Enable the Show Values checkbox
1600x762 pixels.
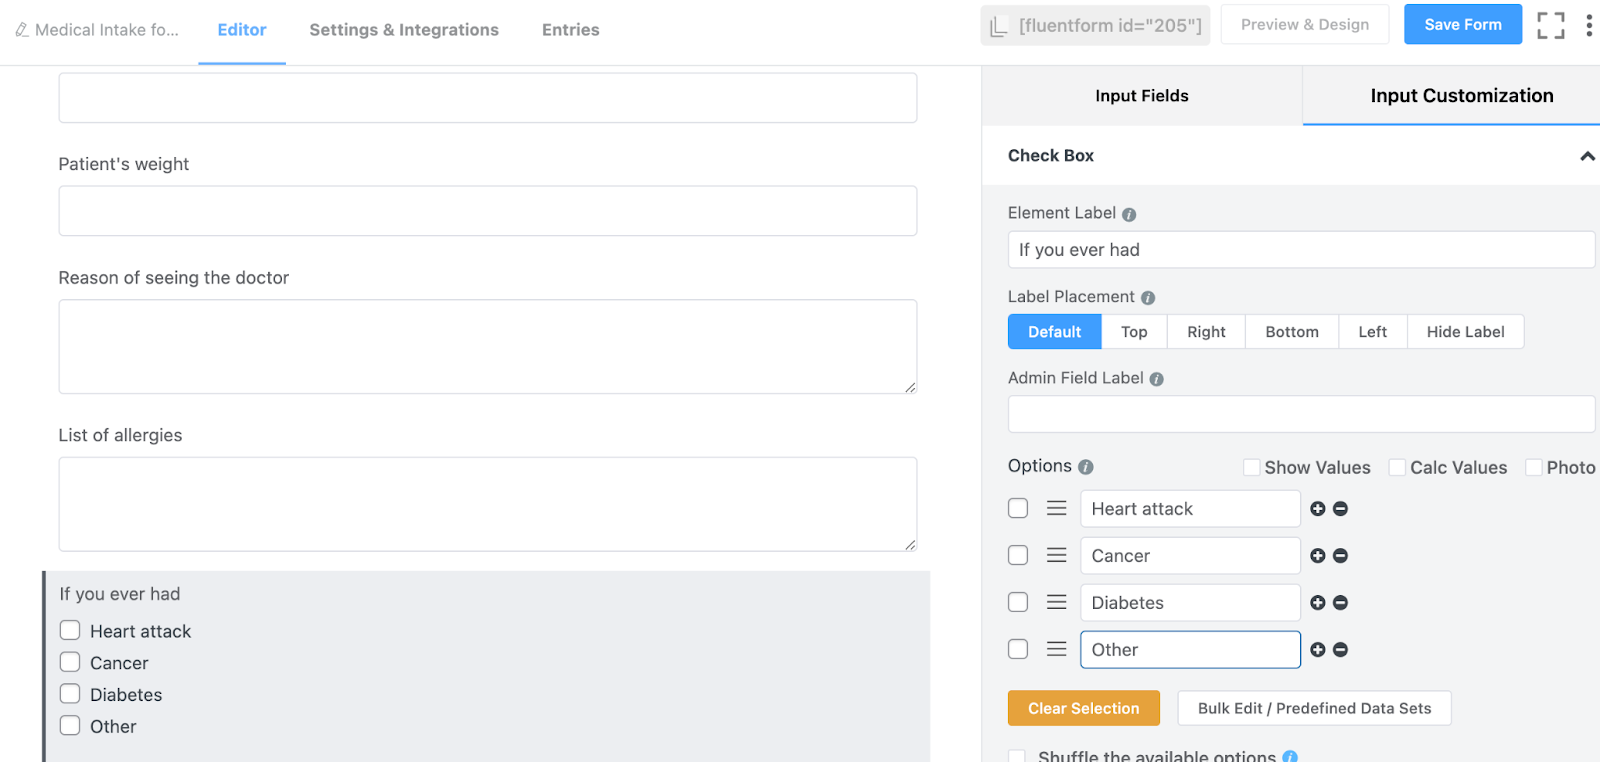tap(1251, 467)
